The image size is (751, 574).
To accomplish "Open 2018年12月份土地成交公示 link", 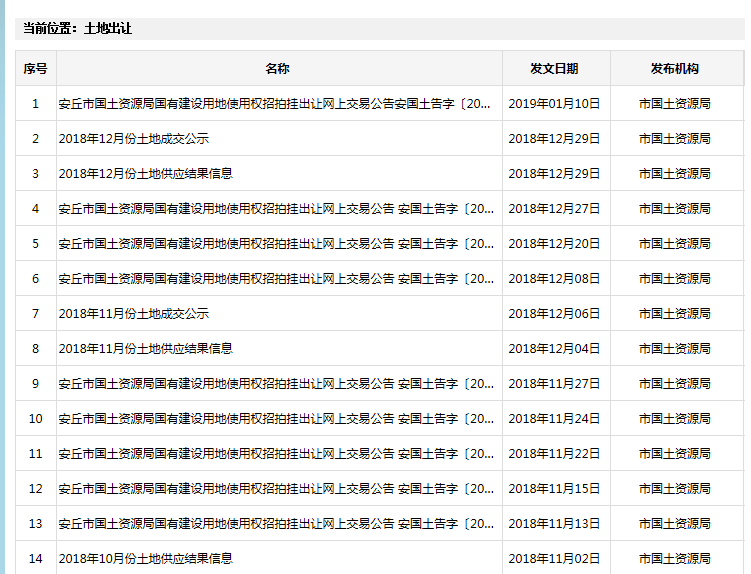I will 134,138.
